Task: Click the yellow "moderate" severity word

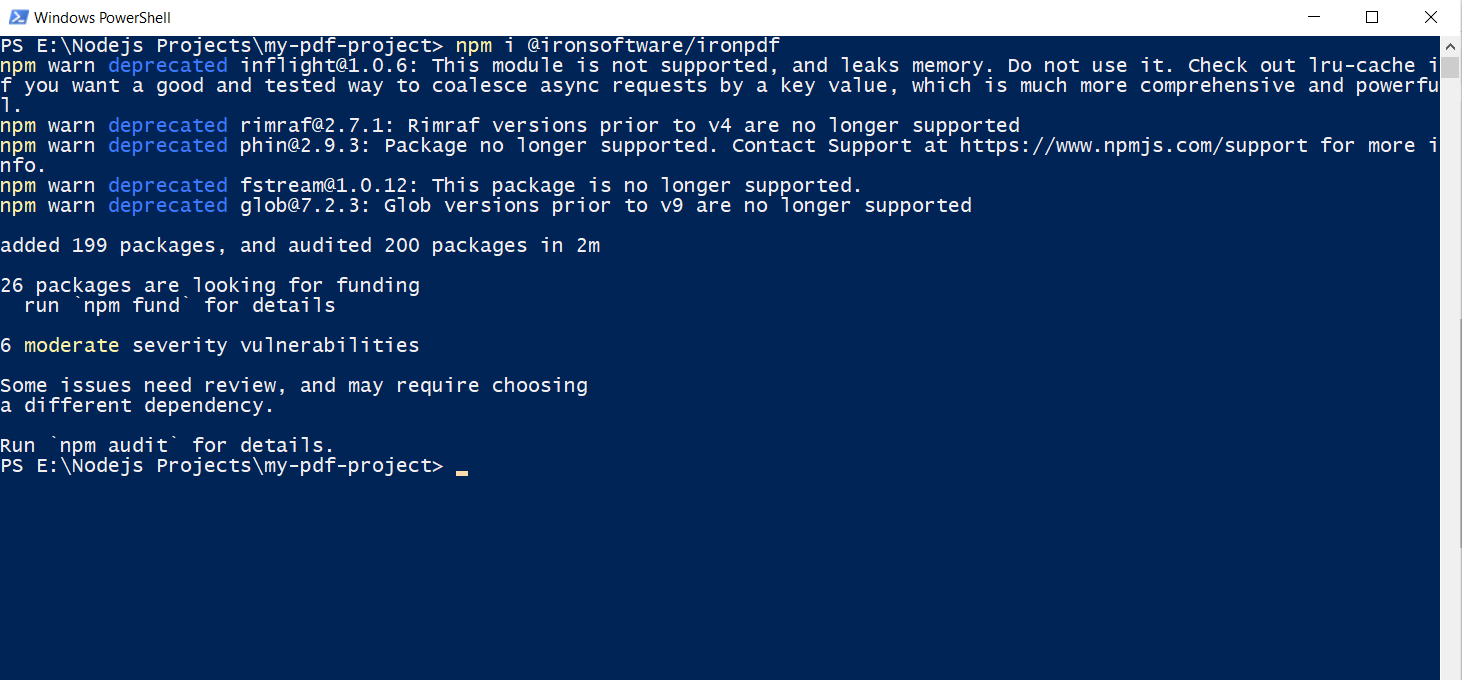Action: pos(71,346)
